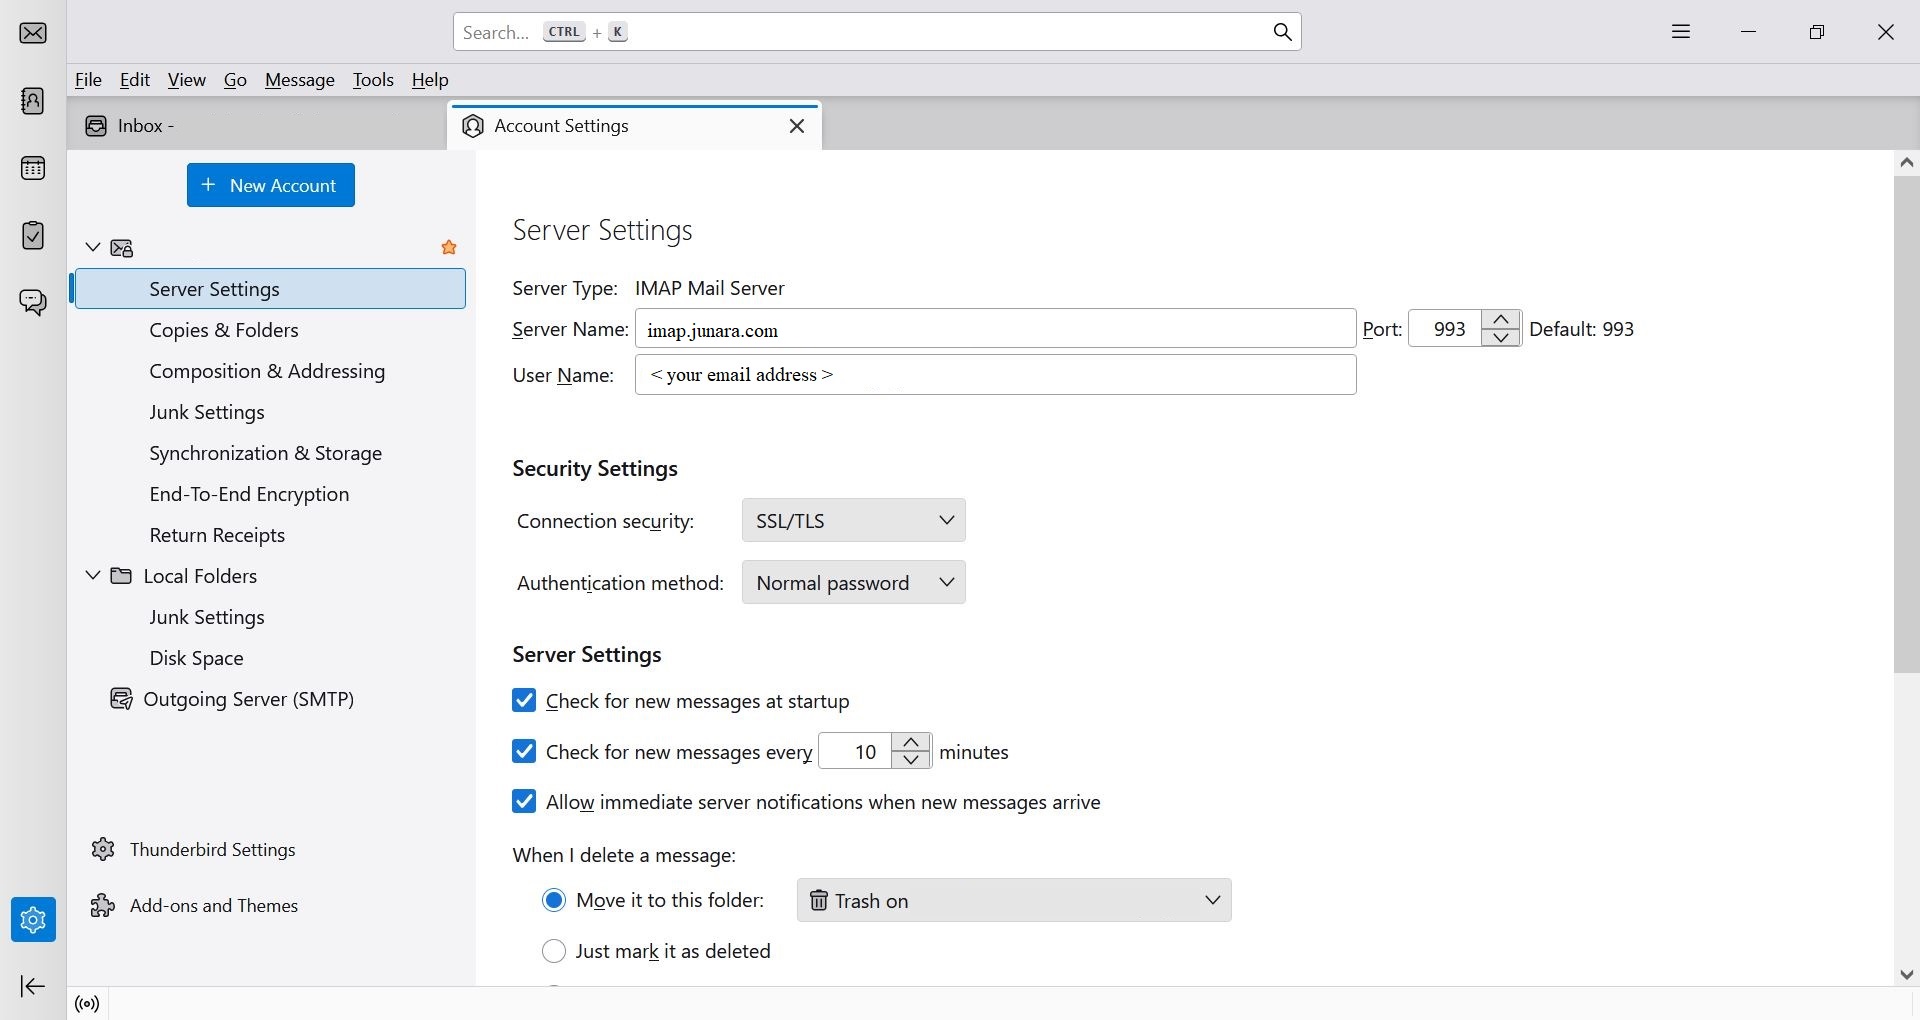Increase the Port number
The height and width of the screenshot is (1020, 1920).
[x=1501, y=319]
